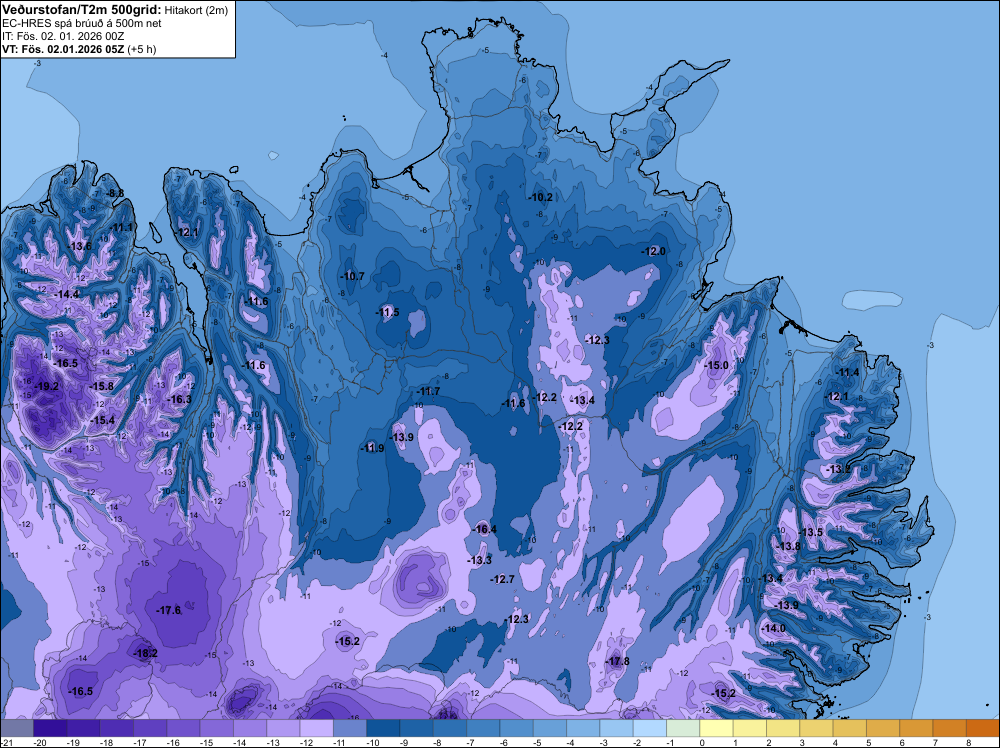Click the -17.6 temperature label
Image resolution: width=1000 pixels, height=748 pixels.
tap(168, 610)
